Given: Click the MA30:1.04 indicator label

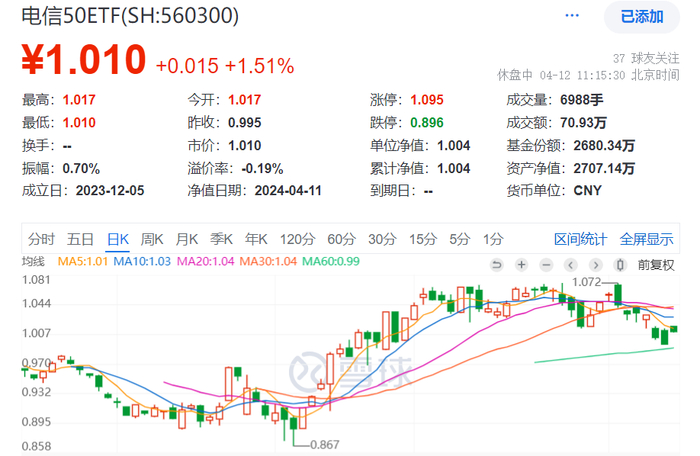Looking at the screenshot, I should [x=268, y=261].
